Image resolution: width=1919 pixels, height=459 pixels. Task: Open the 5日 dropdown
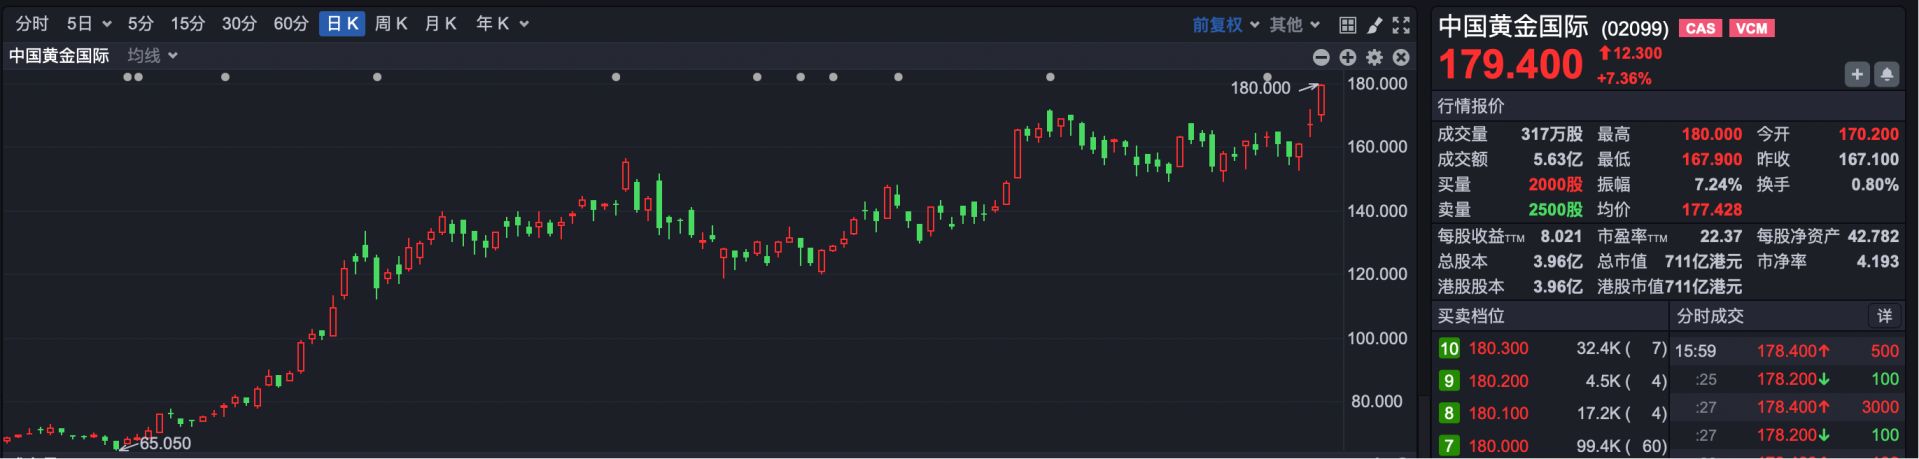click(88, 23)
